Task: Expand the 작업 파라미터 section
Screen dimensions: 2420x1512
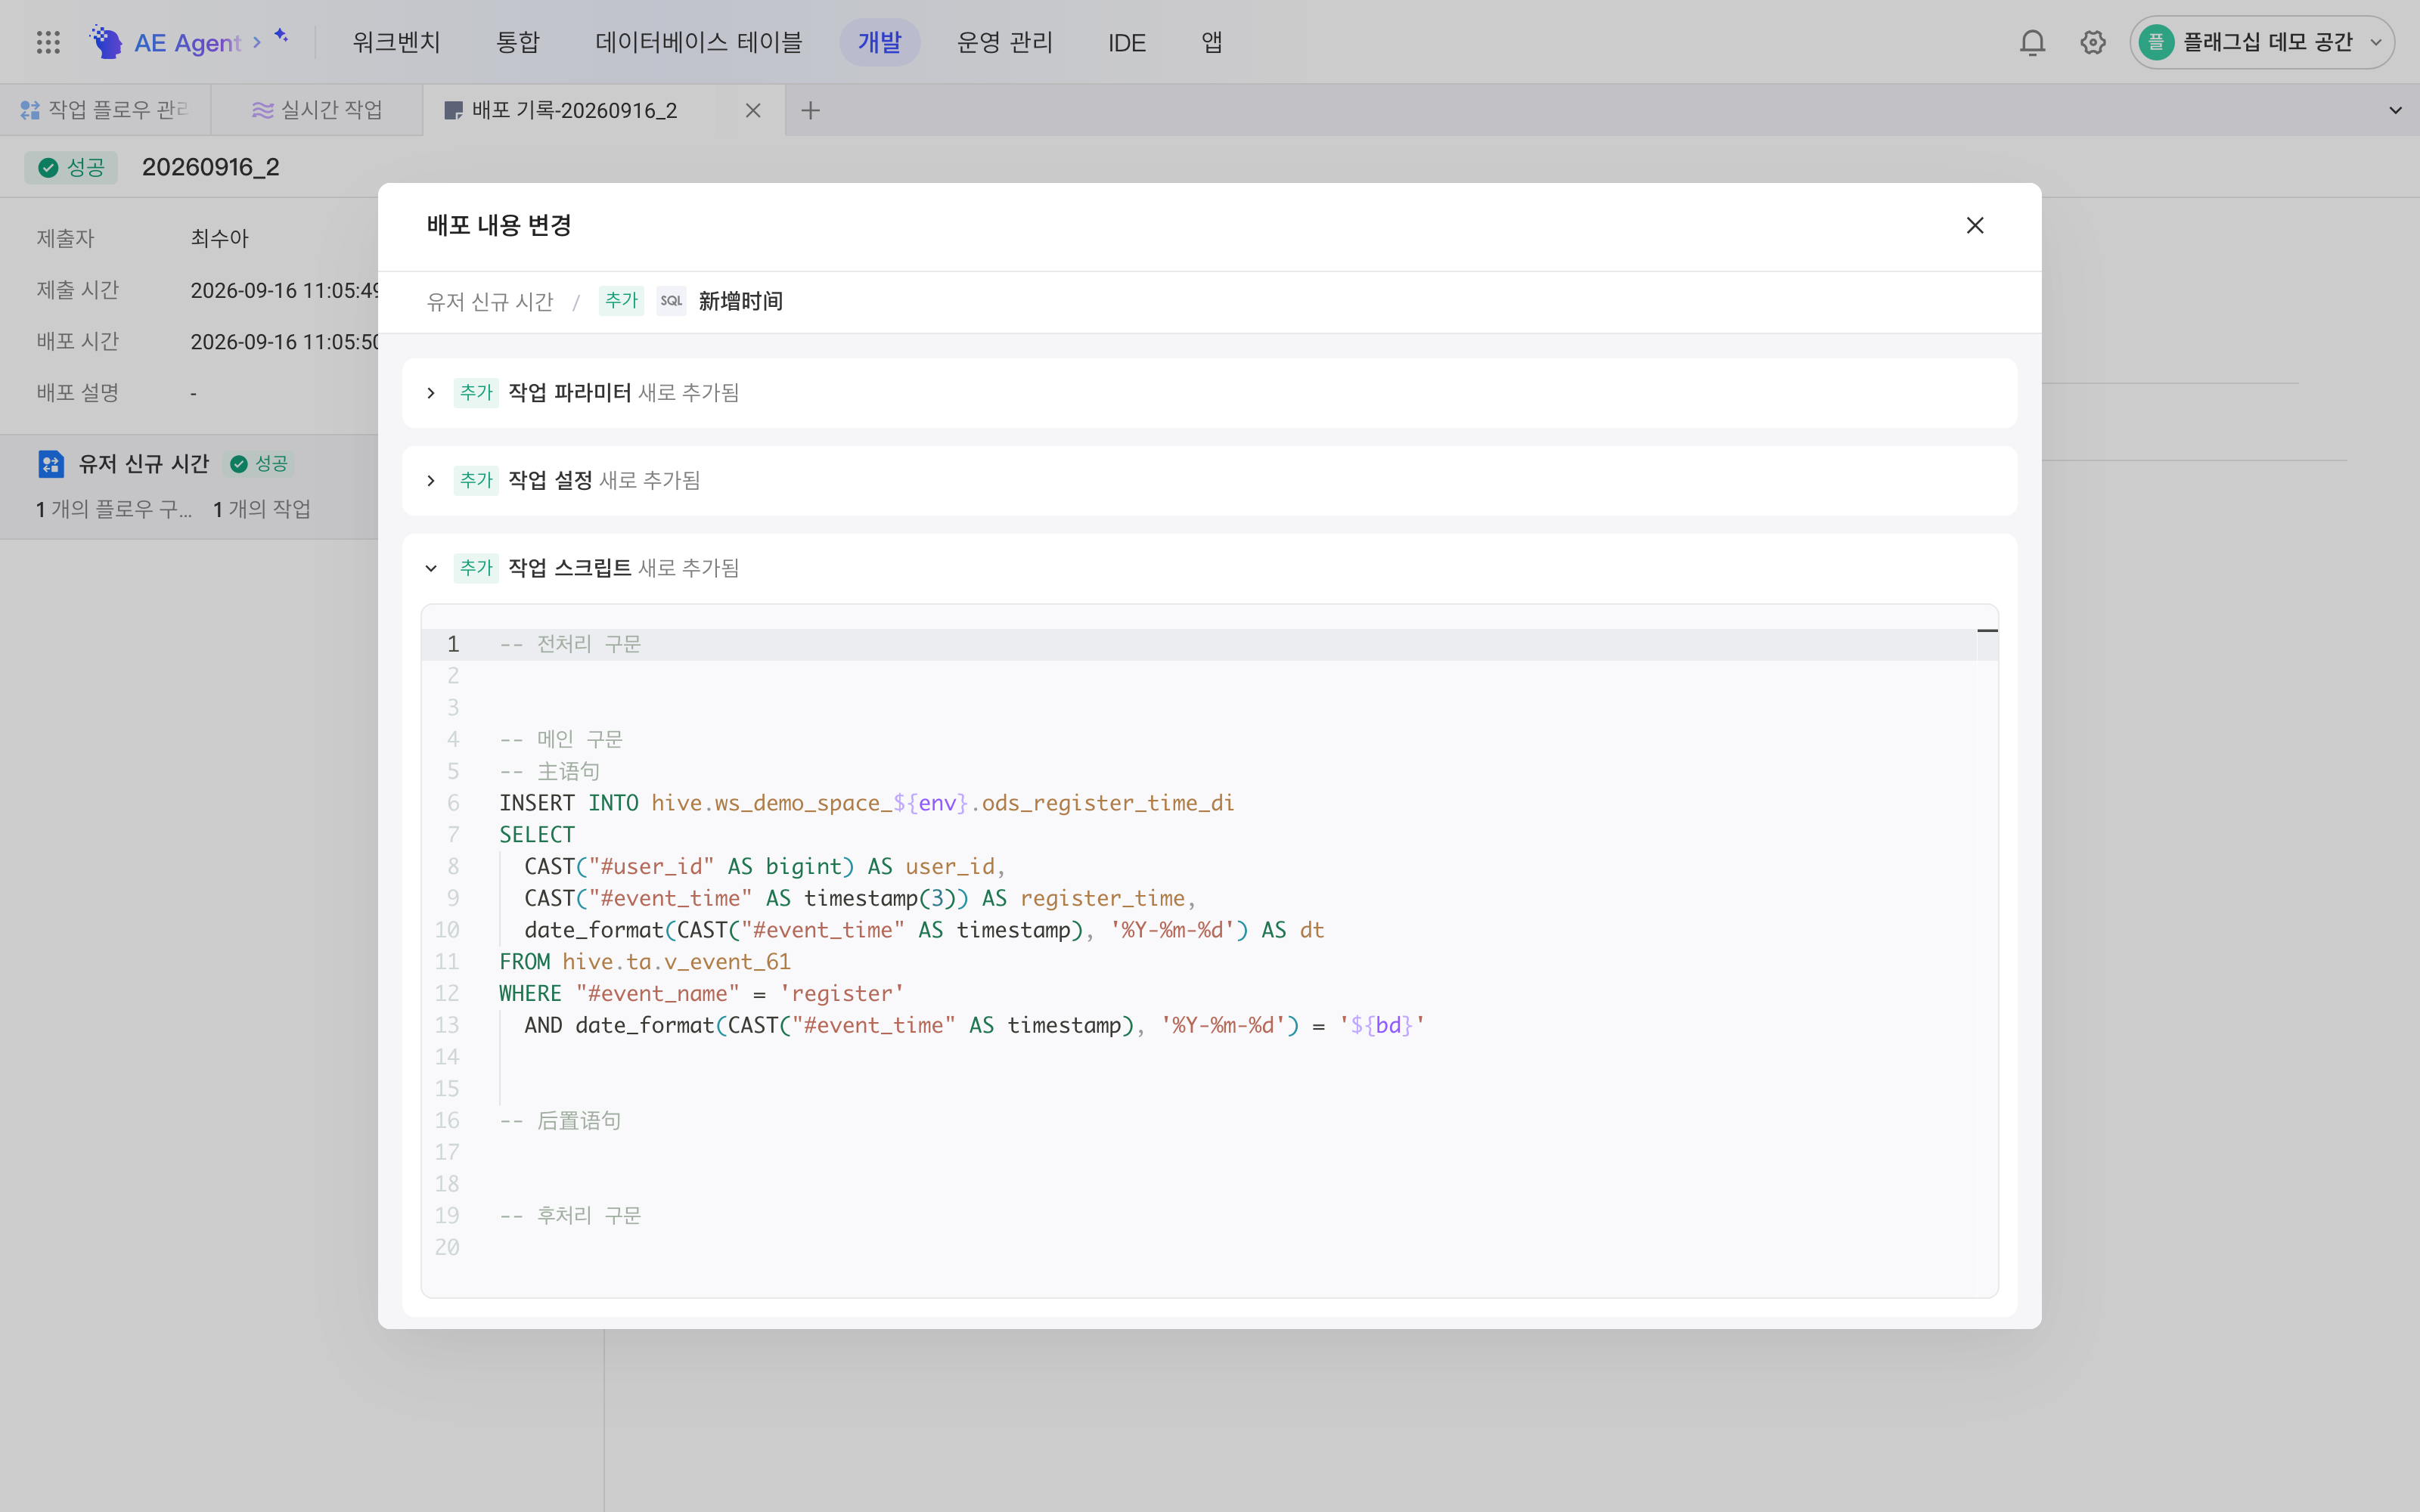Action: click(431, 393)
